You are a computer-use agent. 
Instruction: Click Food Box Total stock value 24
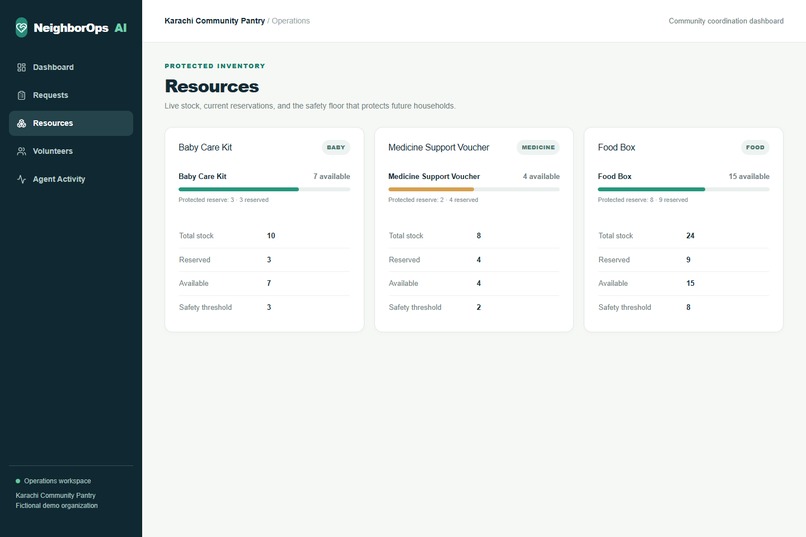click(690, 236)
